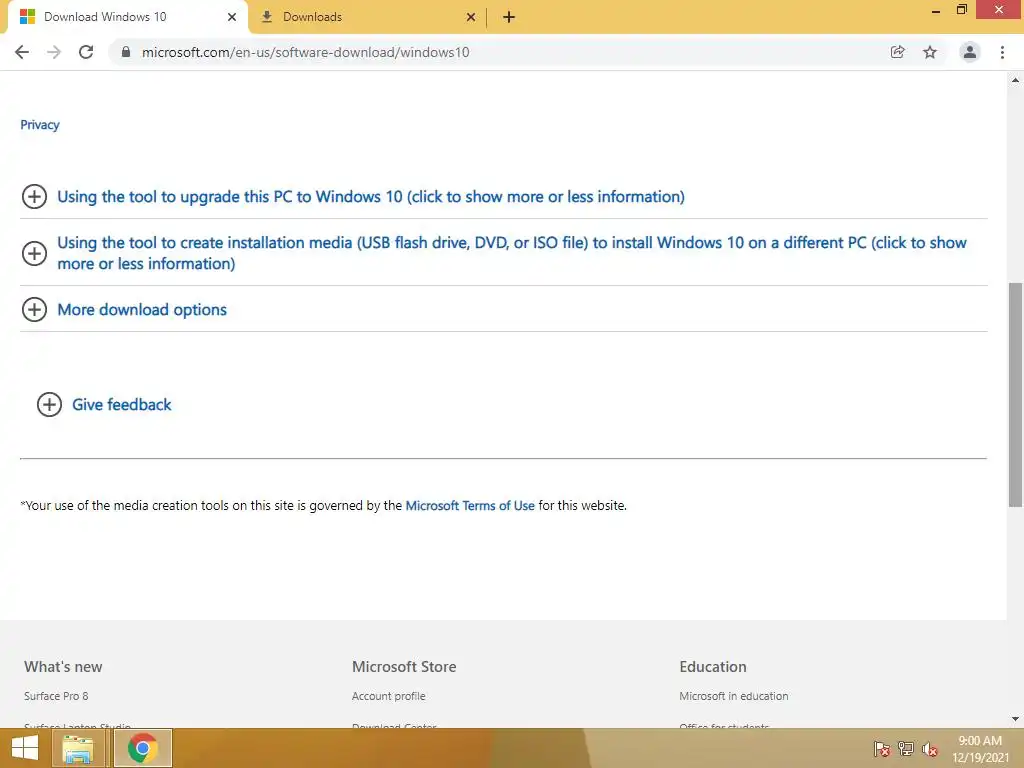Click the What's new footer heading
This screenshot has height=768, width=1024.
[x=63, y=667]
